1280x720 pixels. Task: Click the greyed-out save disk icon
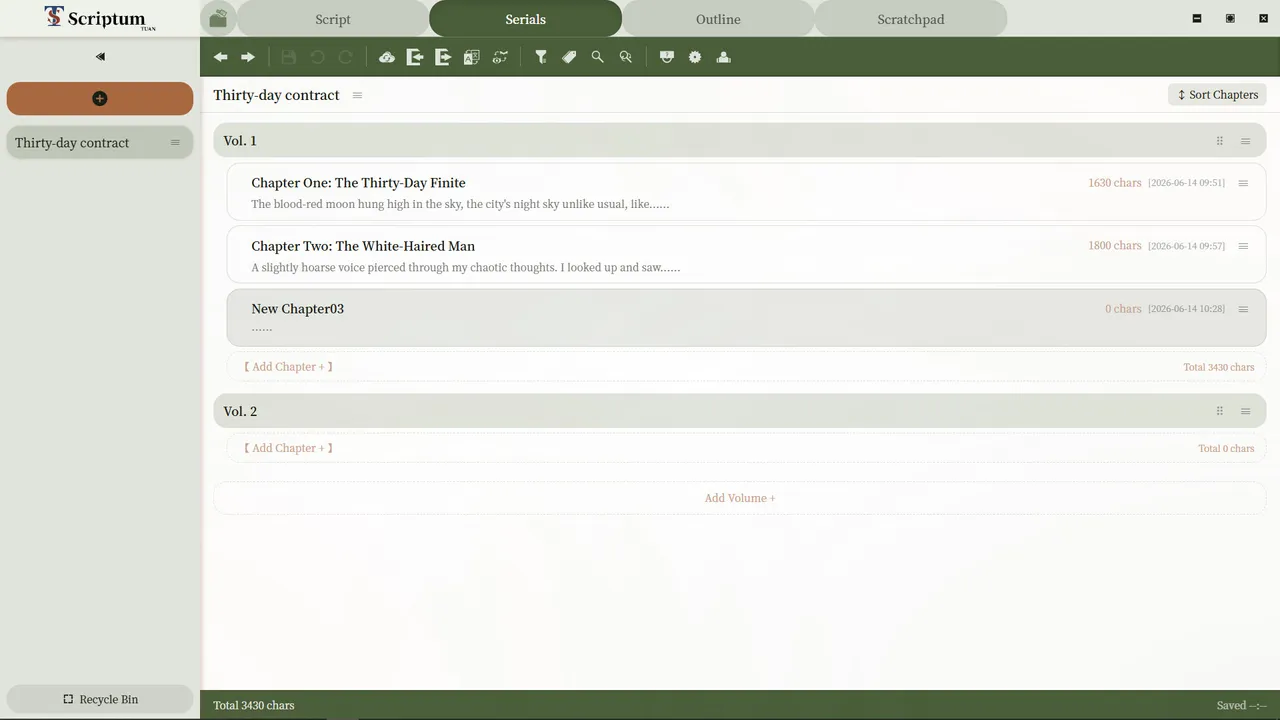click(x=289, y=57)
